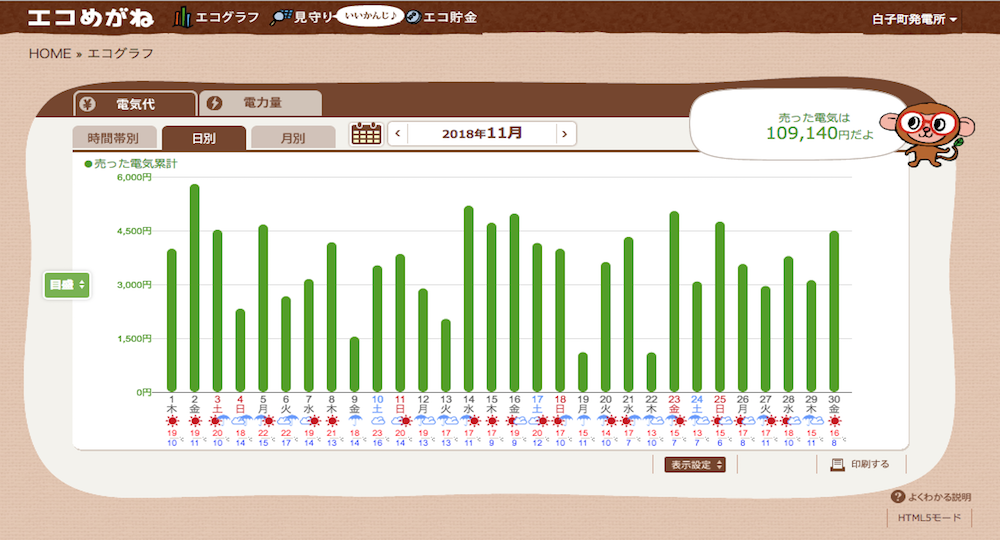Click the 1,500円 axis label
This screenshot has width=1000, height=540.
click(134, 339)
